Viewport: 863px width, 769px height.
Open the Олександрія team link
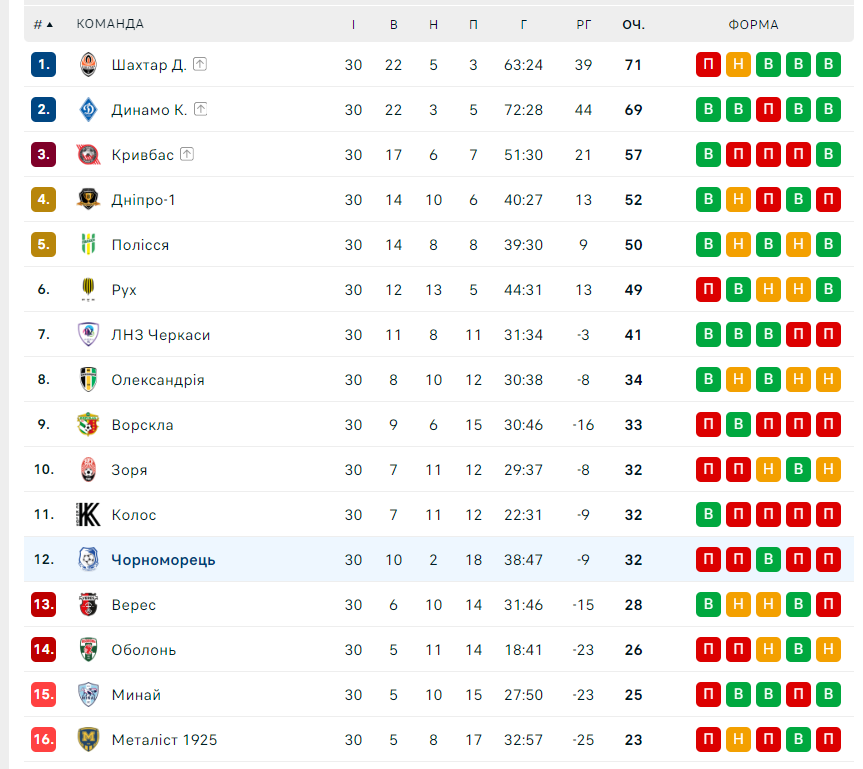click(x=158, y=380)
